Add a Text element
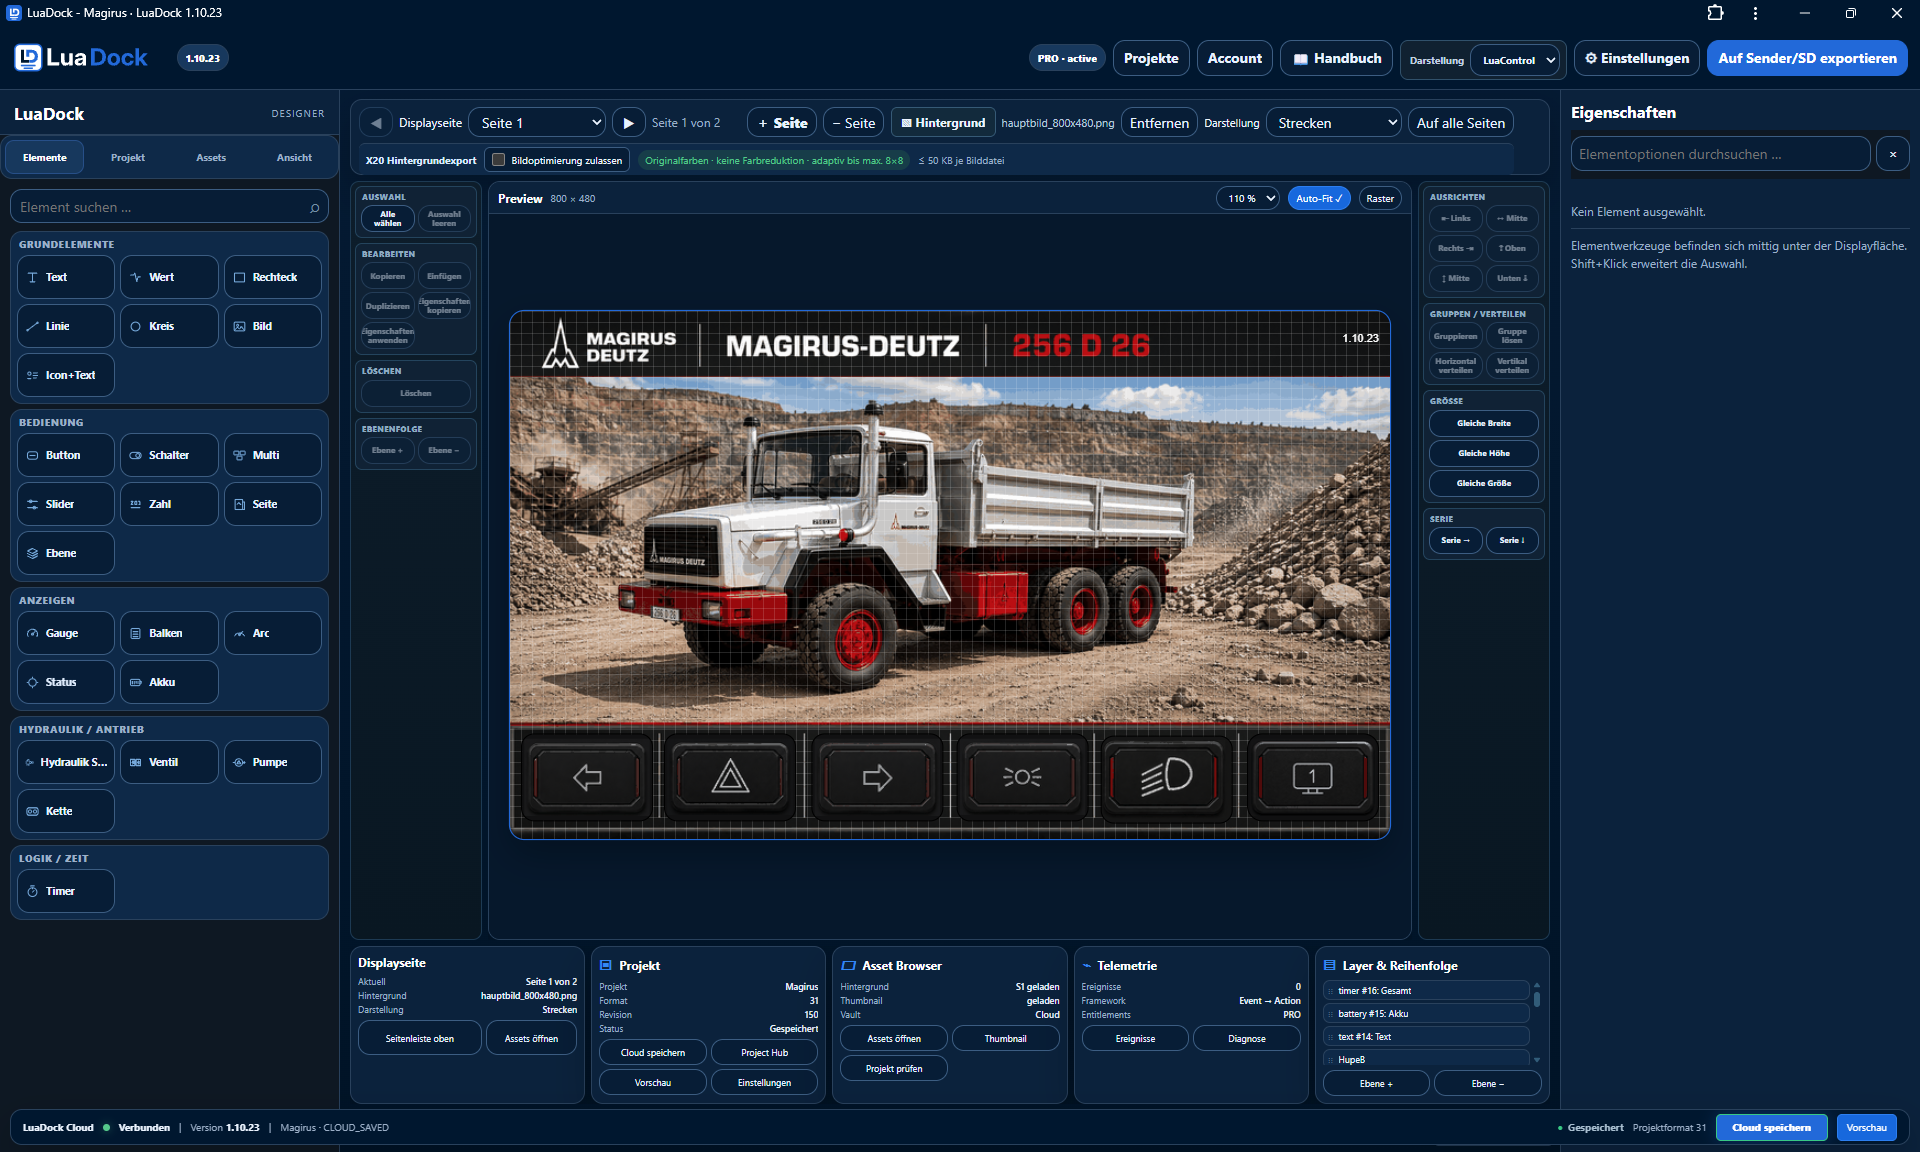Image resolution: width=1920 pixels, height=1152 pixels. click(x=66, y=277)
